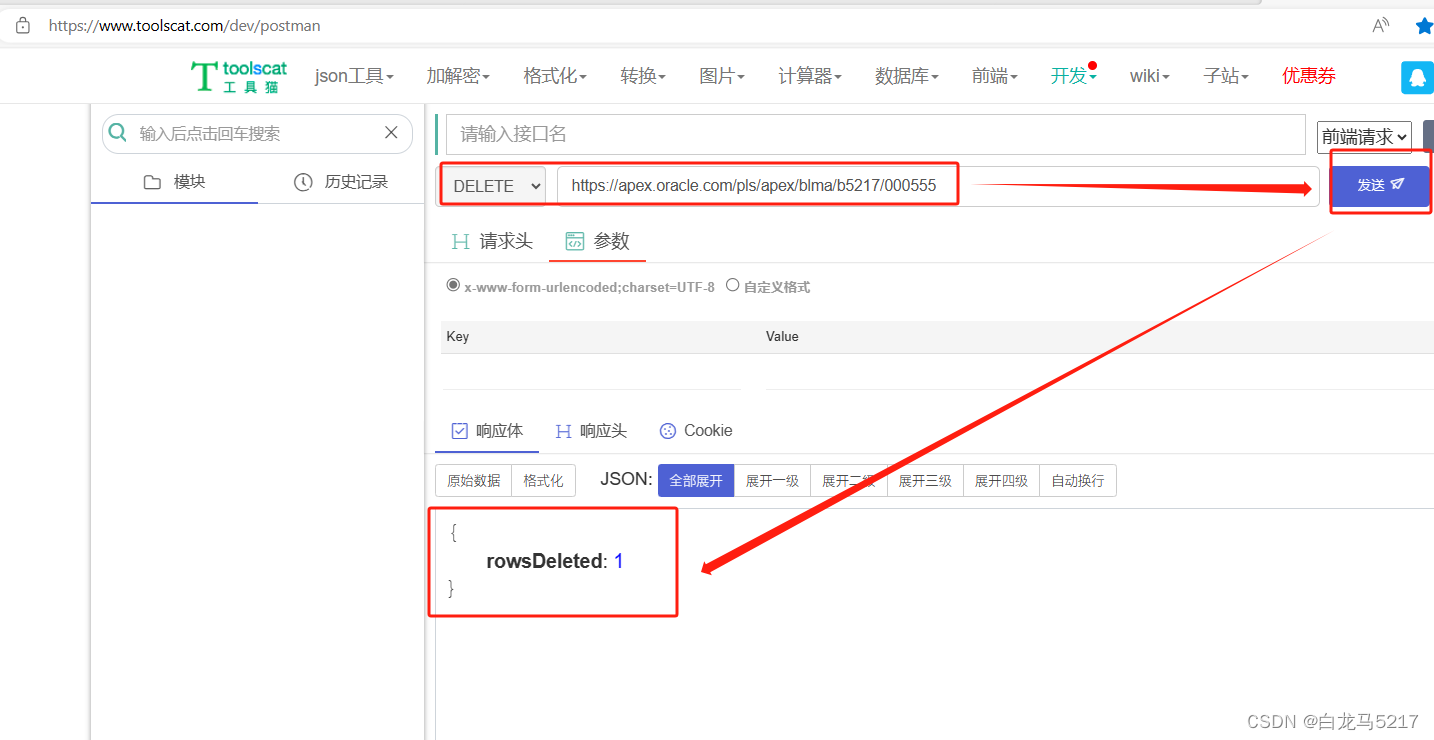This screenshot has width=1434, height=740.
Task: Open the 加解密 menu
Action: 458,76
